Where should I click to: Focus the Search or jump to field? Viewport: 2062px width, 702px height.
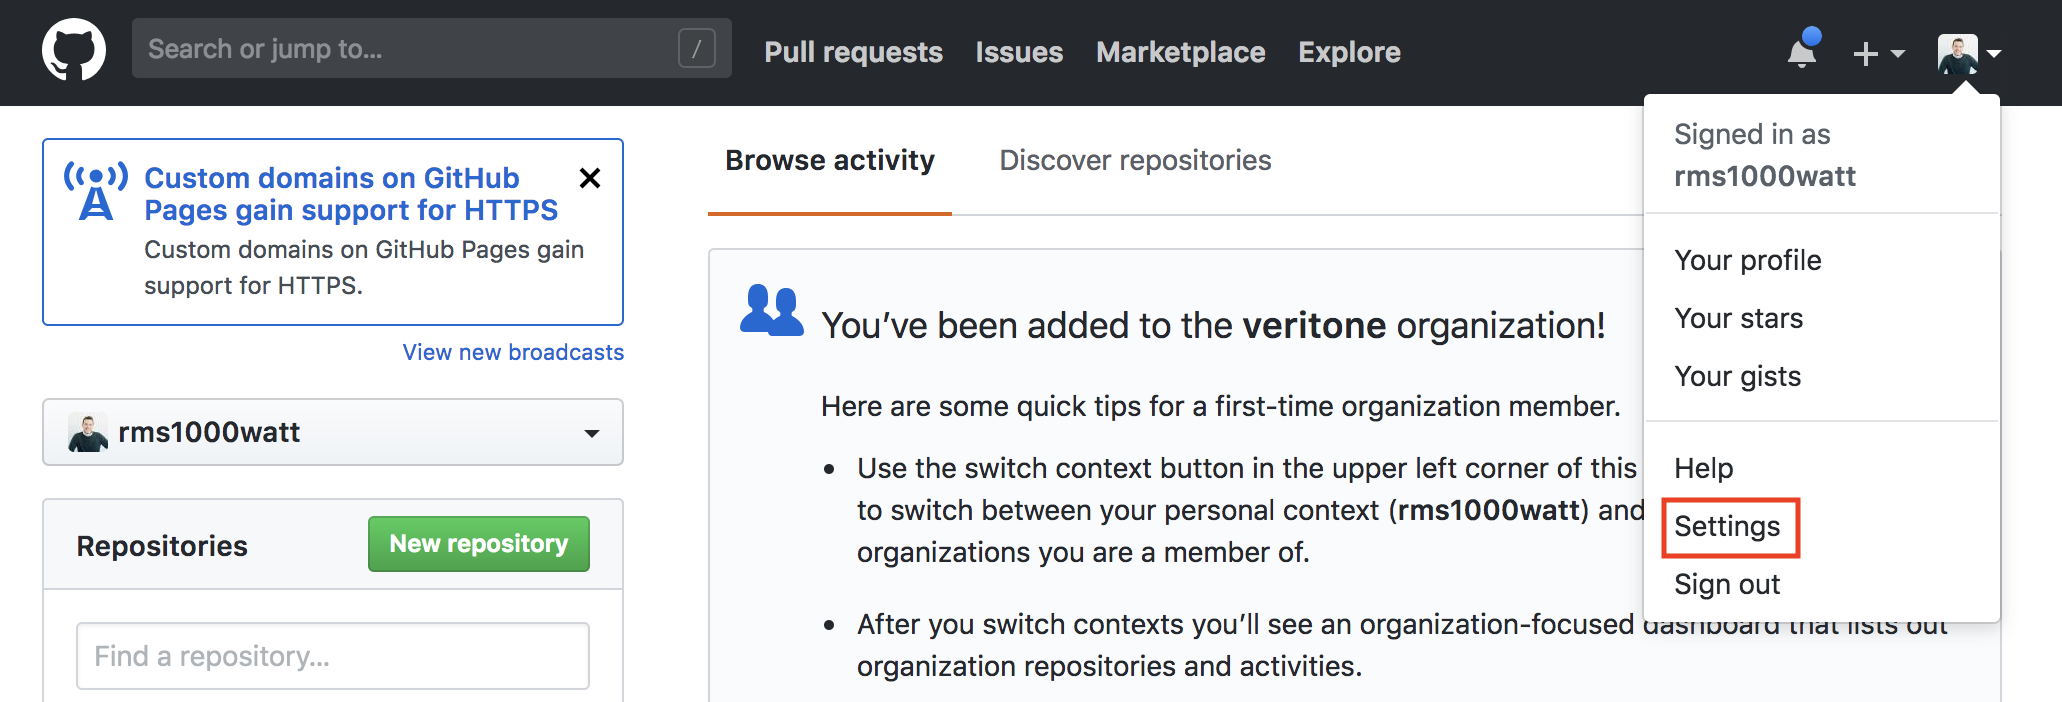432,48
